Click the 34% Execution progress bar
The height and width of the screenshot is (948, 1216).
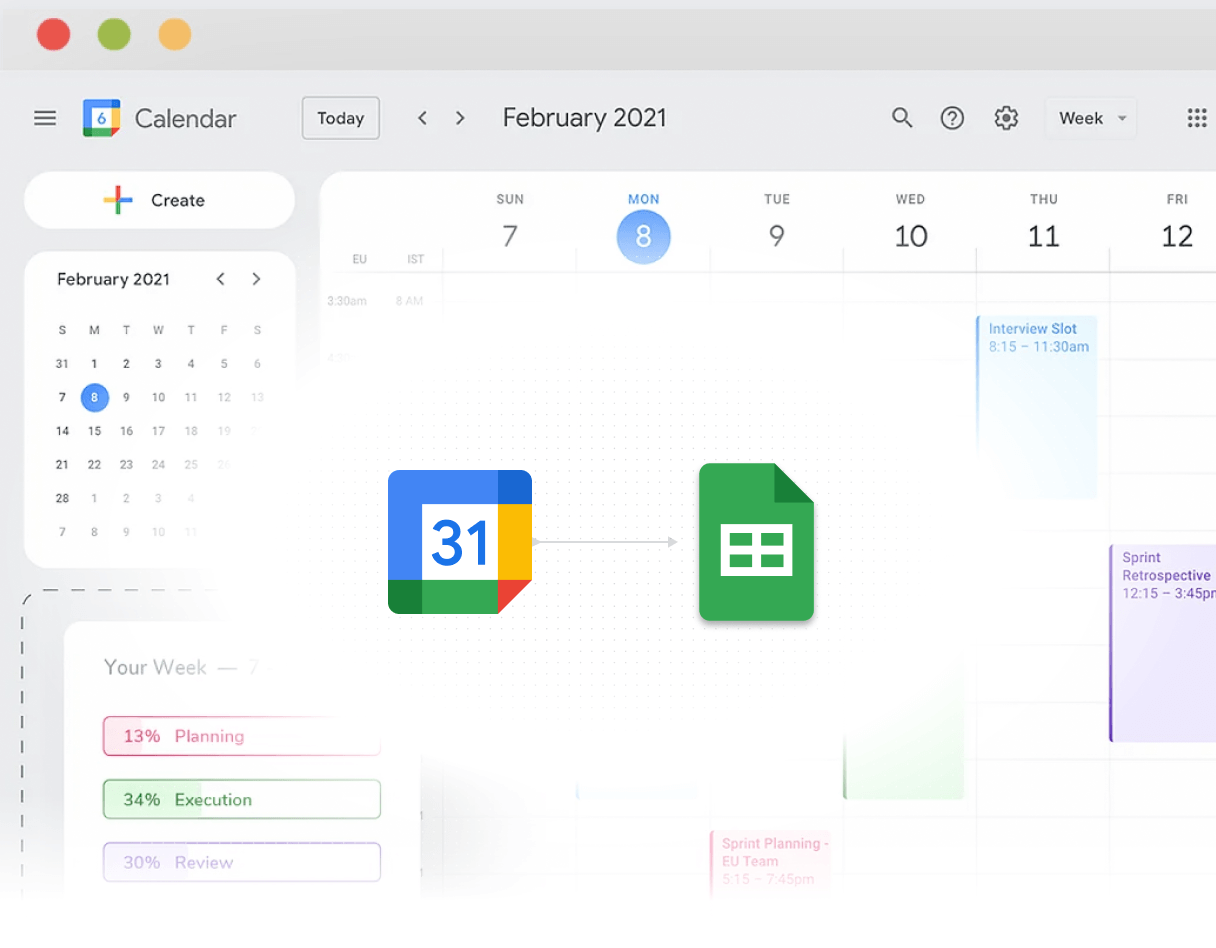coord(241,799)
